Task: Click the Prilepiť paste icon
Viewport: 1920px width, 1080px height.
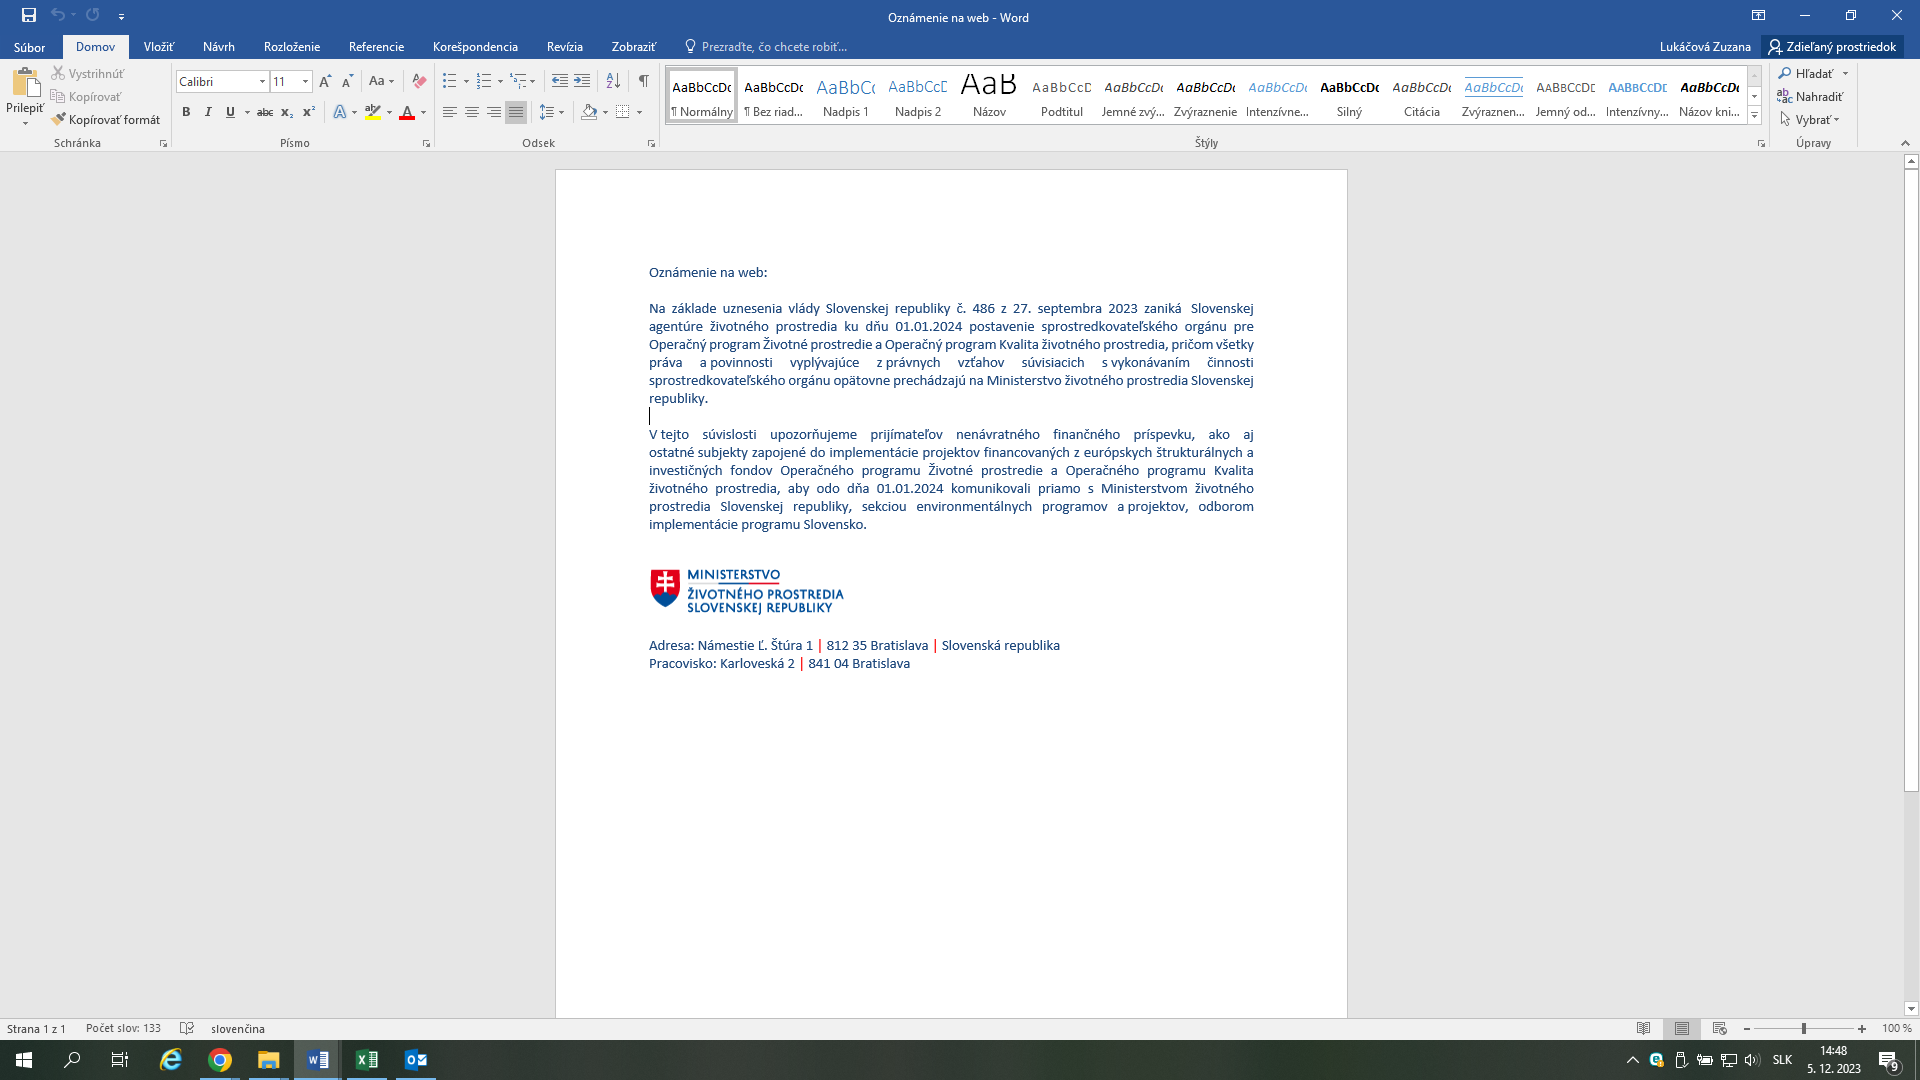Action: point(25,83)
